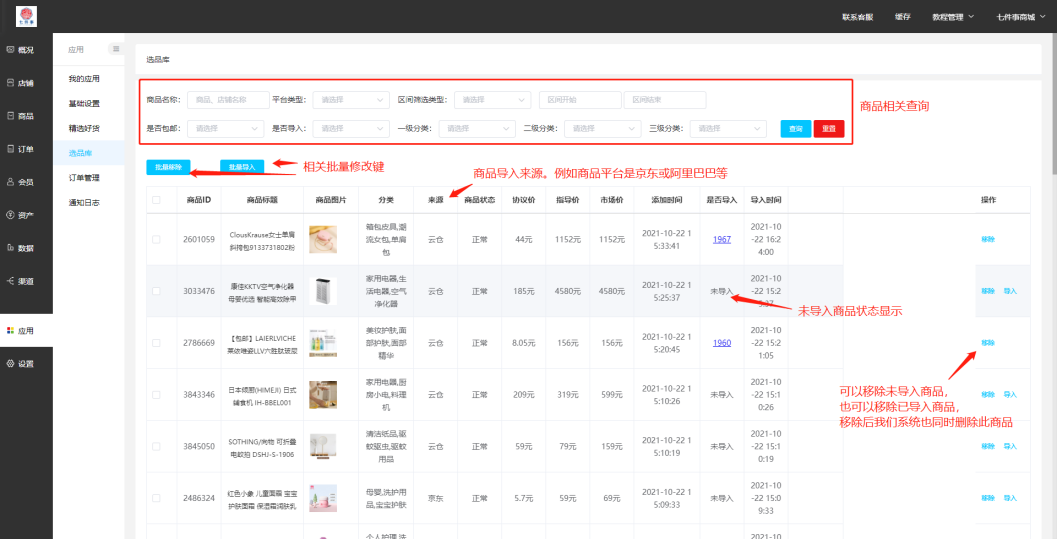Viewport: 1057px width, 539px height.
Task: Click 联系客服 in the top bar
Action: pyautogui.click(x=857, y=17)
